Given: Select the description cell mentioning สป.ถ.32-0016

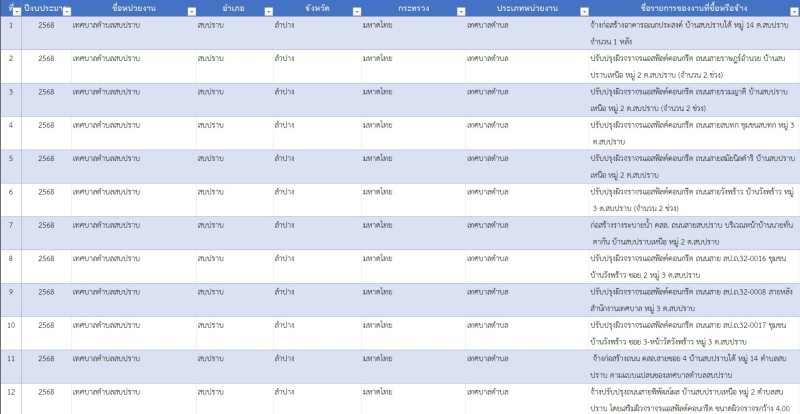Looking at the screenshot, I should tap(692, 264).
